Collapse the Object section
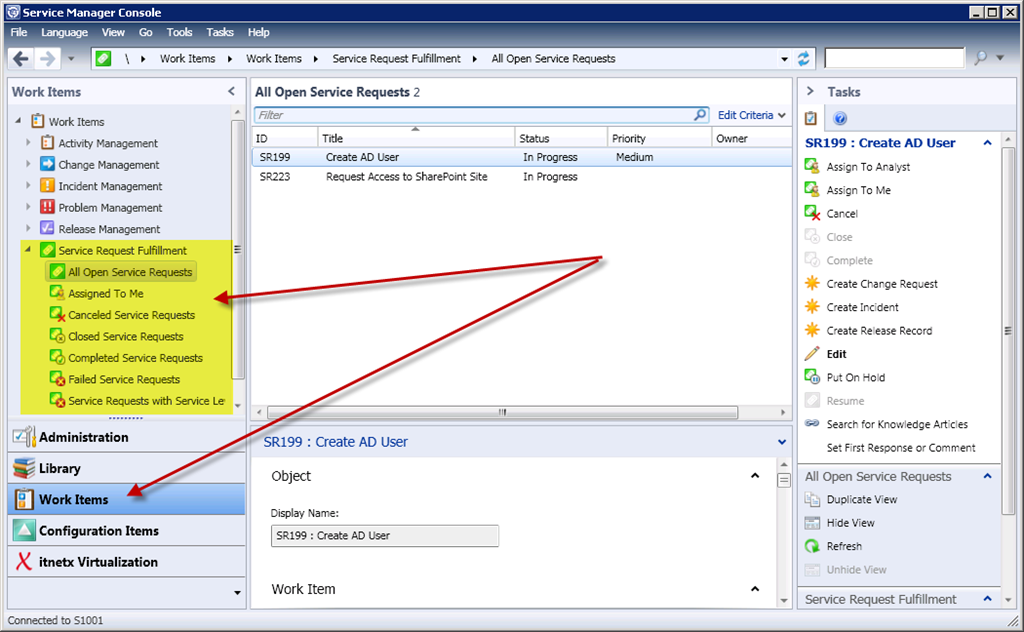 pyautogui.click(x=756, y=476)
